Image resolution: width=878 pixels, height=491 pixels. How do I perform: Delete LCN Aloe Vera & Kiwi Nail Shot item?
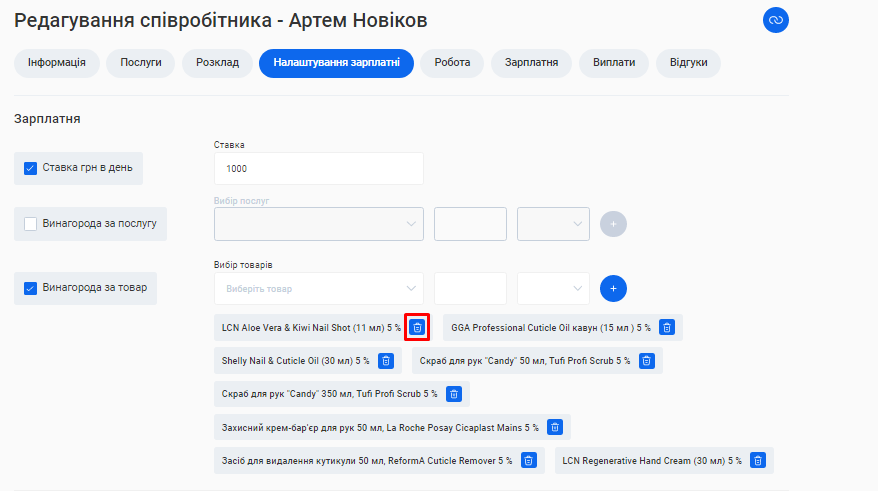(x=417, y=327)
